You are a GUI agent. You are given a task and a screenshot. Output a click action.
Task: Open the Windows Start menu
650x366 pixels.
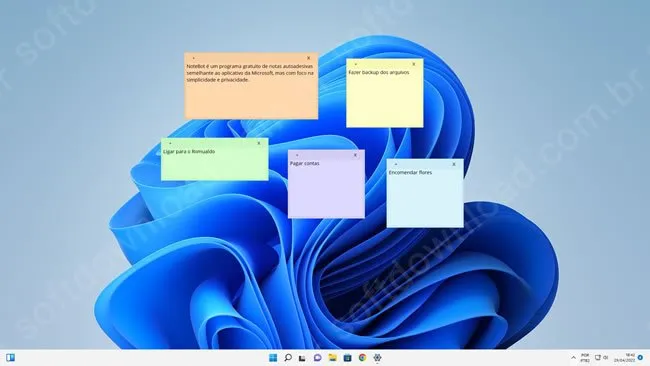(273, 358)
